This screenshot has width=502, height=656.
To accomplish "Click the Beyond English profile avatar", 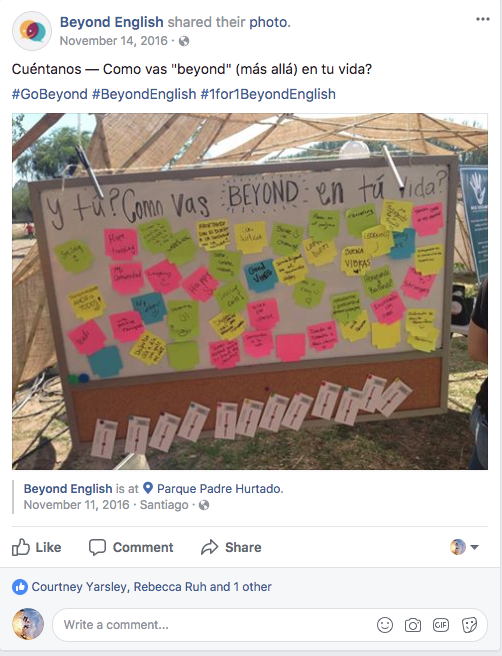I will click(32, 31).
